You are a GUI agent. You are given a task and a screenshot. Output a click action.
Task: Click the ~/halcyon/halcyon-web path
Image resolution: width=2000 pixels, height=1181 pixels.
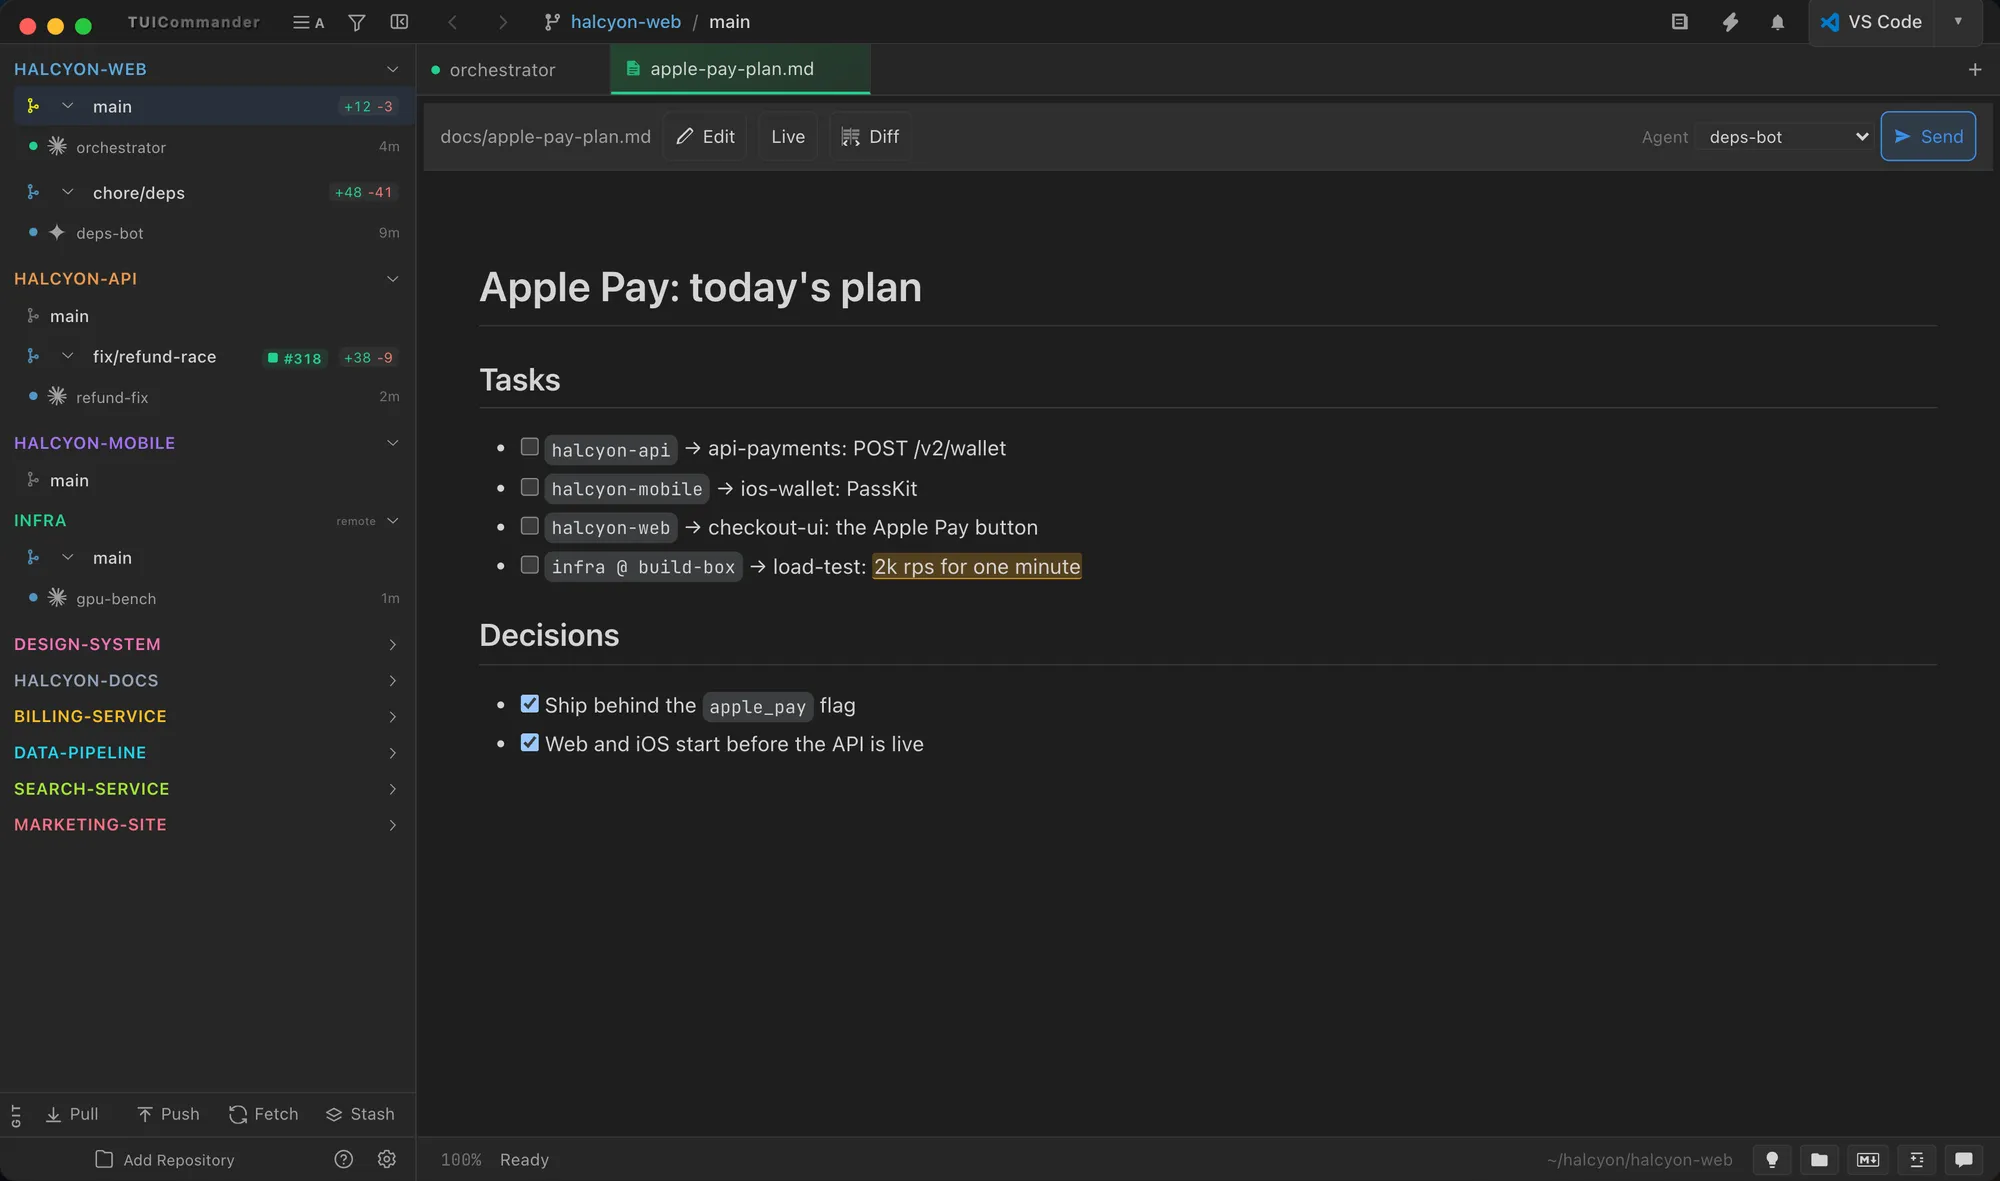click(x=1640, y=1160)
